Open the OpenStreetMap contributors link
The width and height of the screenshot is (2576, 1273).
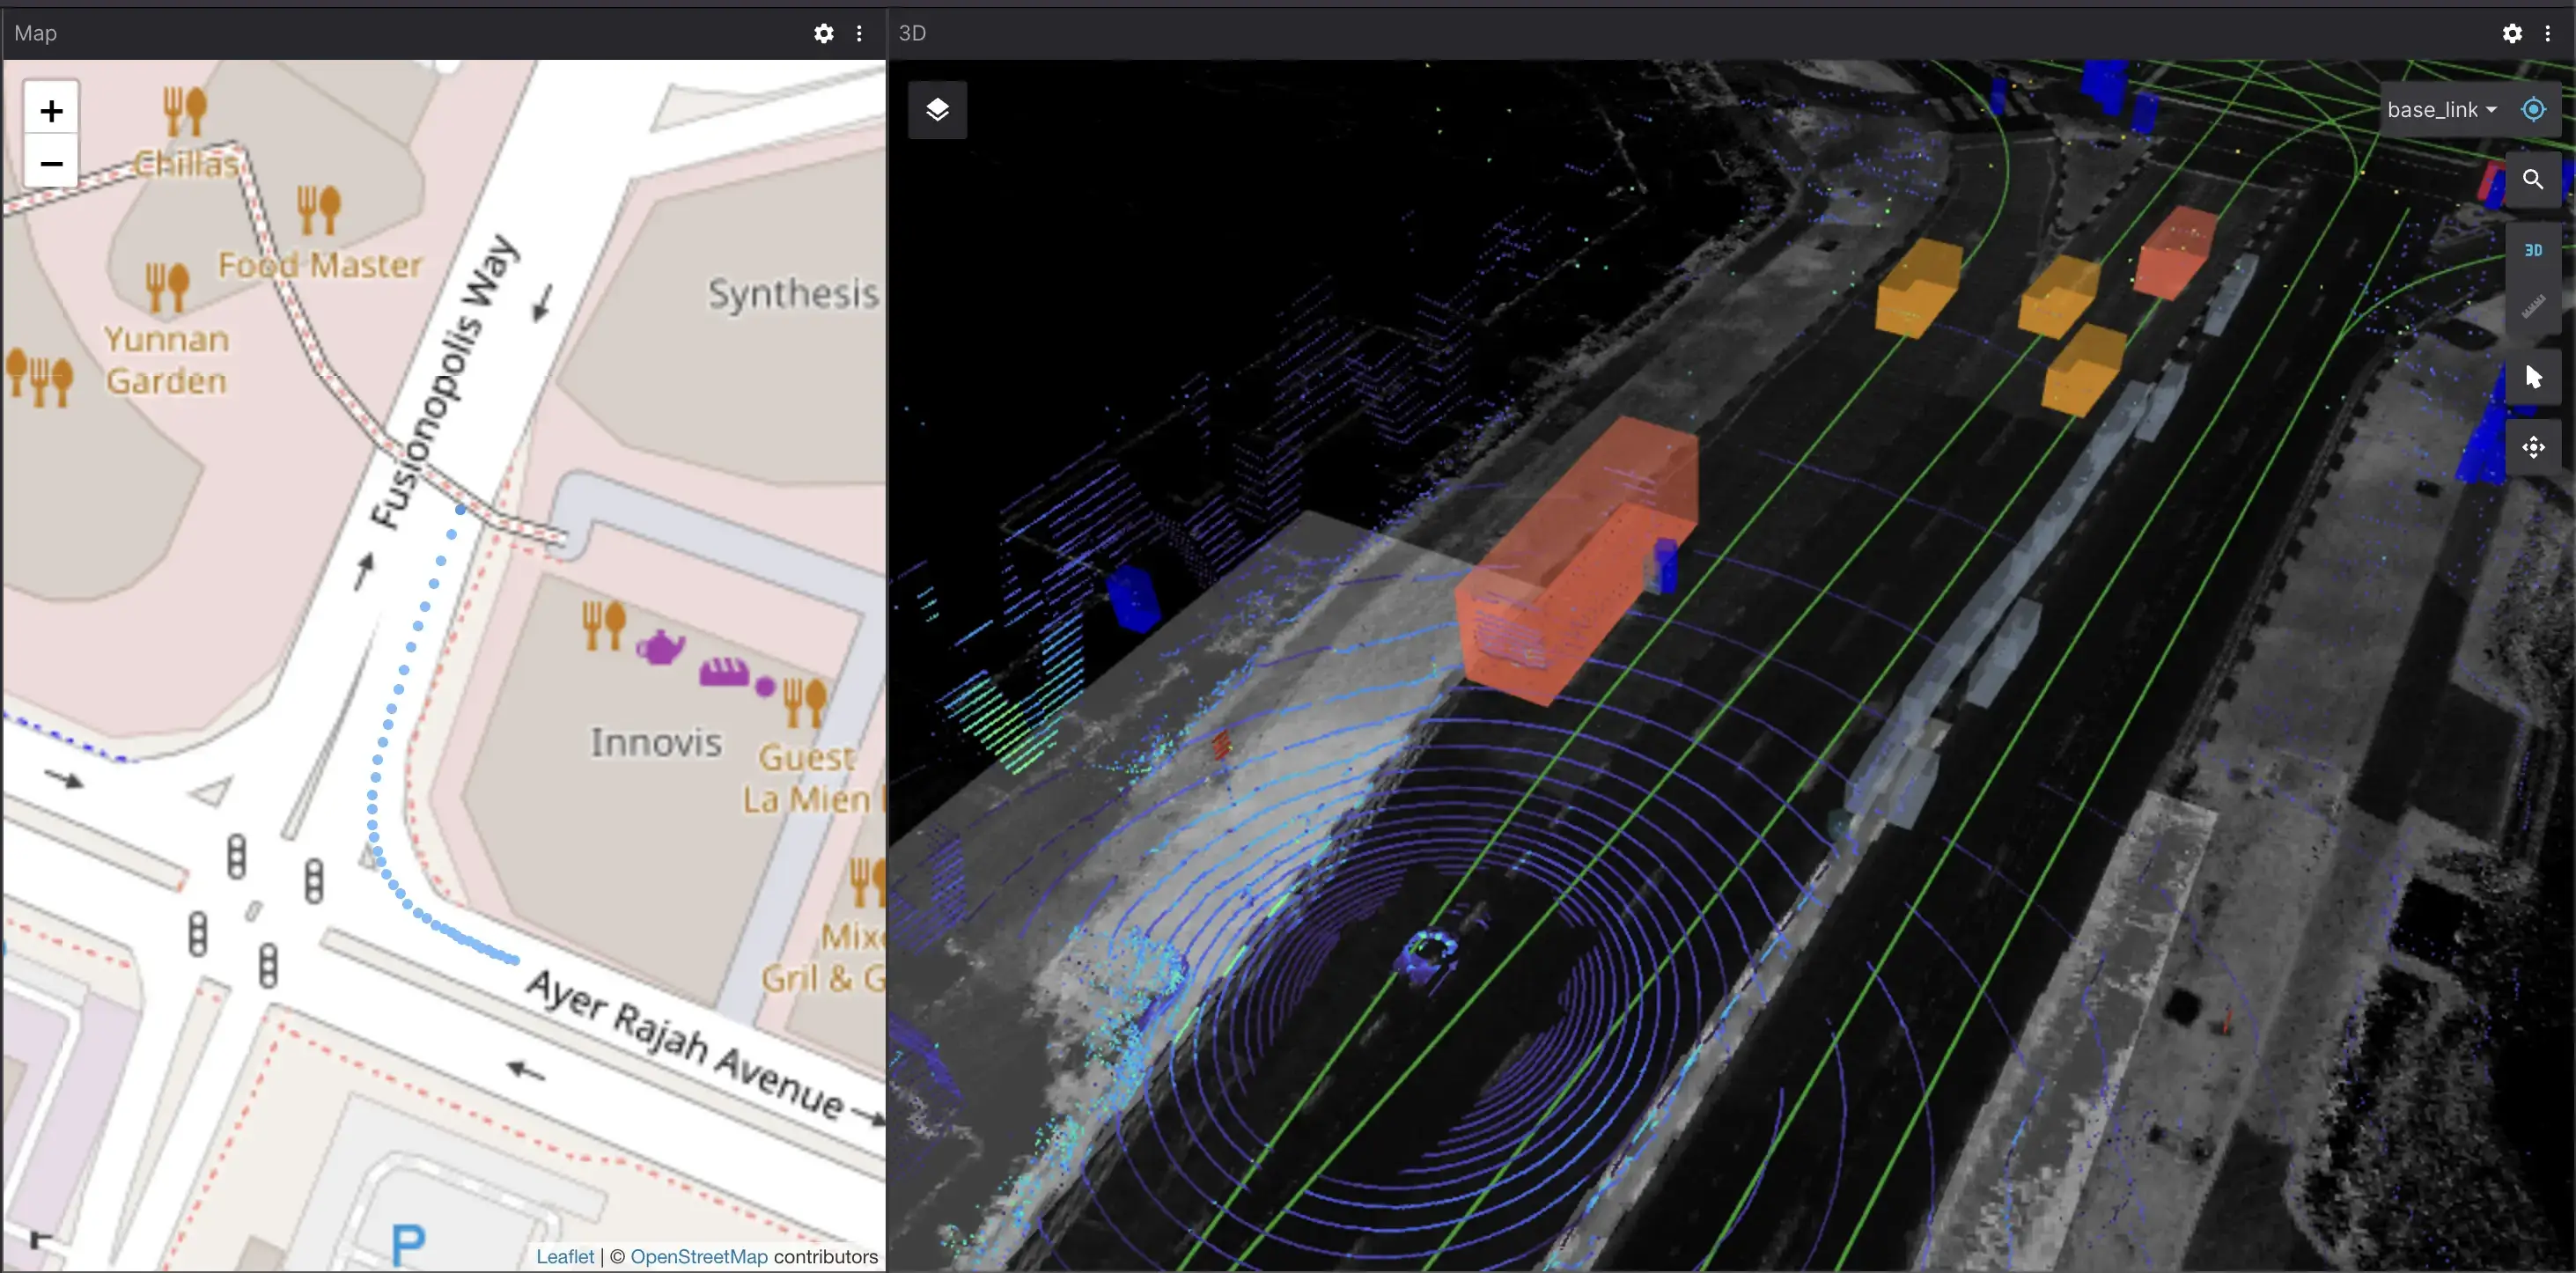(x=700, y=1256)
